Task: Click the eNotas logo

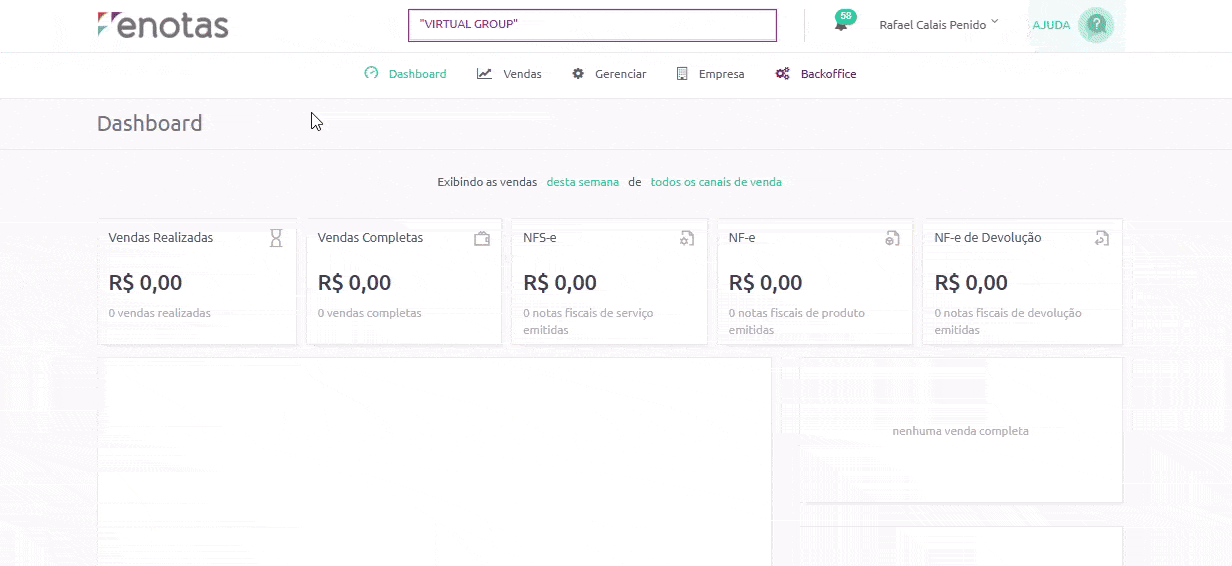Action: pos(163,25)
